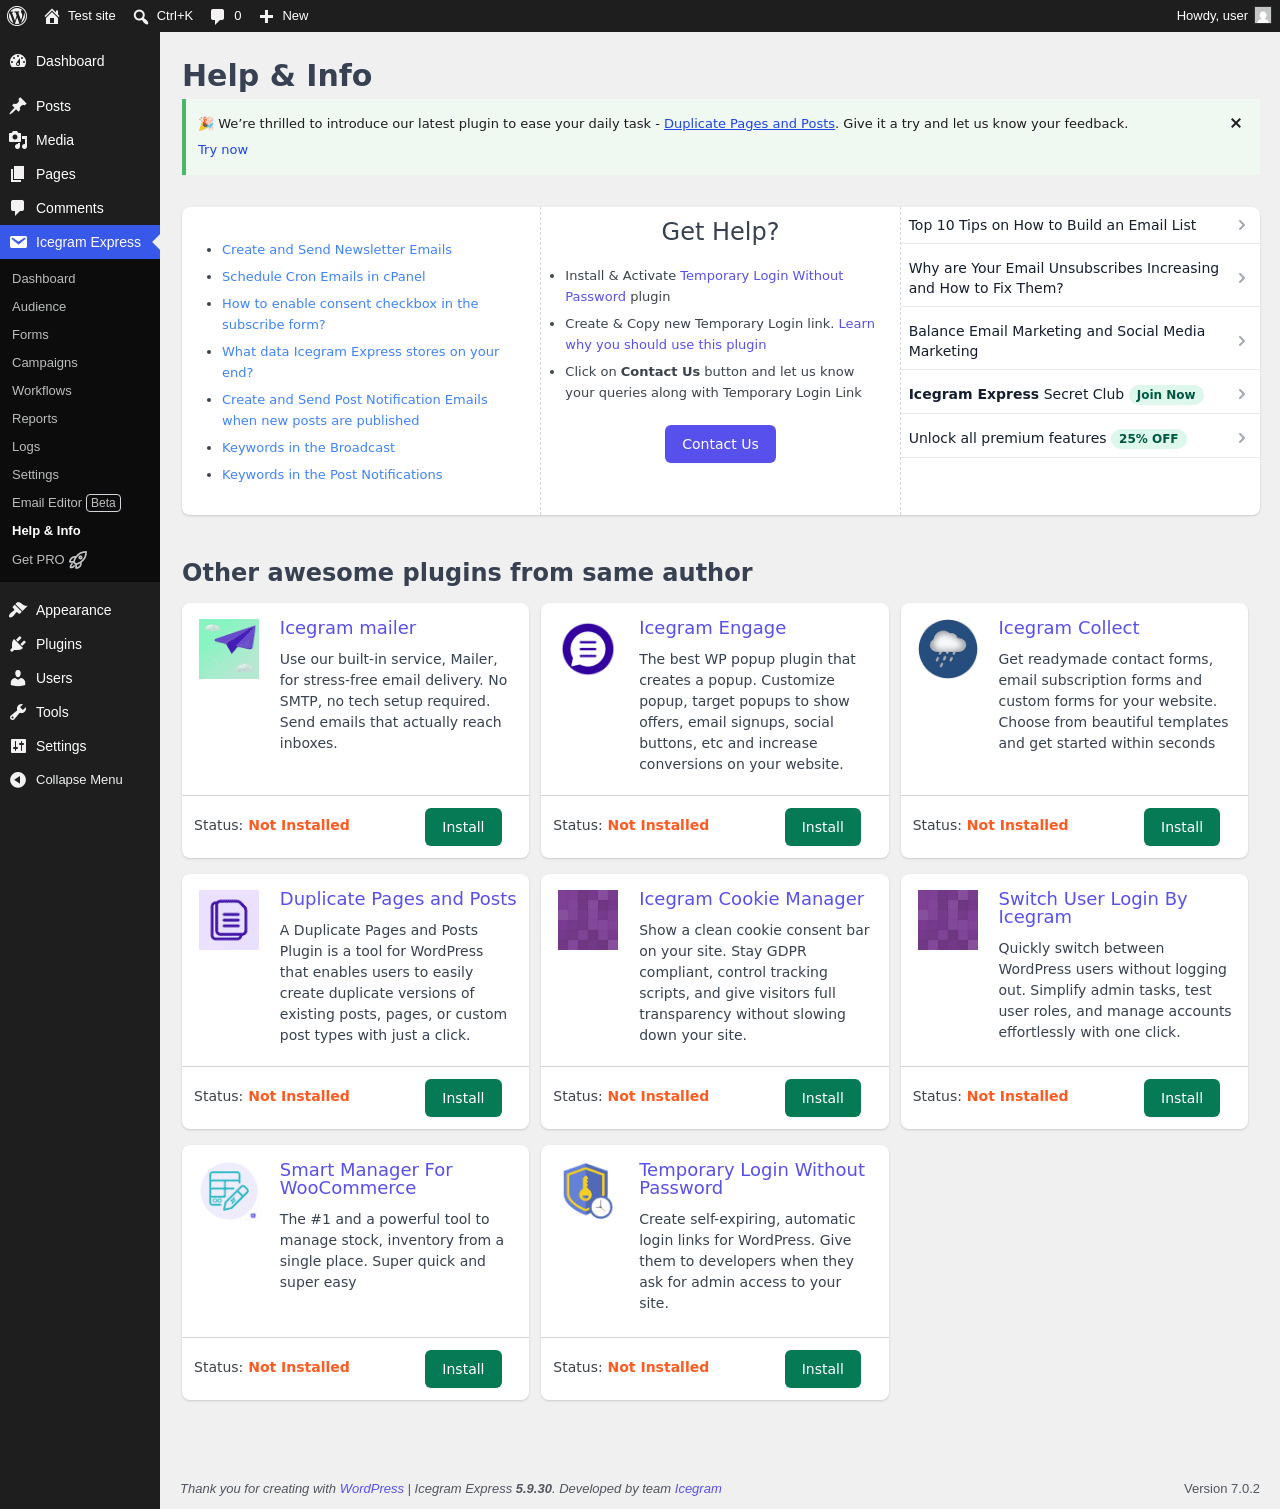
Task: Click the Icegram Engage round logo
Action: click(588, 649)
